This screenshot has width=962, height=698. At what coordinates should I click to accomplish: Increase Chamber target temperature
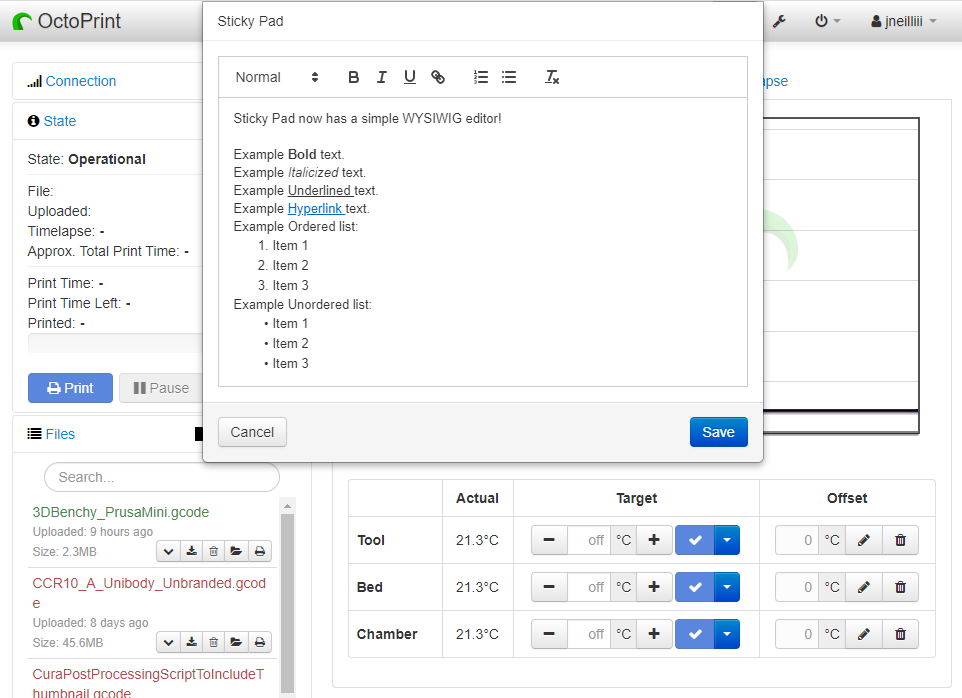654,634
